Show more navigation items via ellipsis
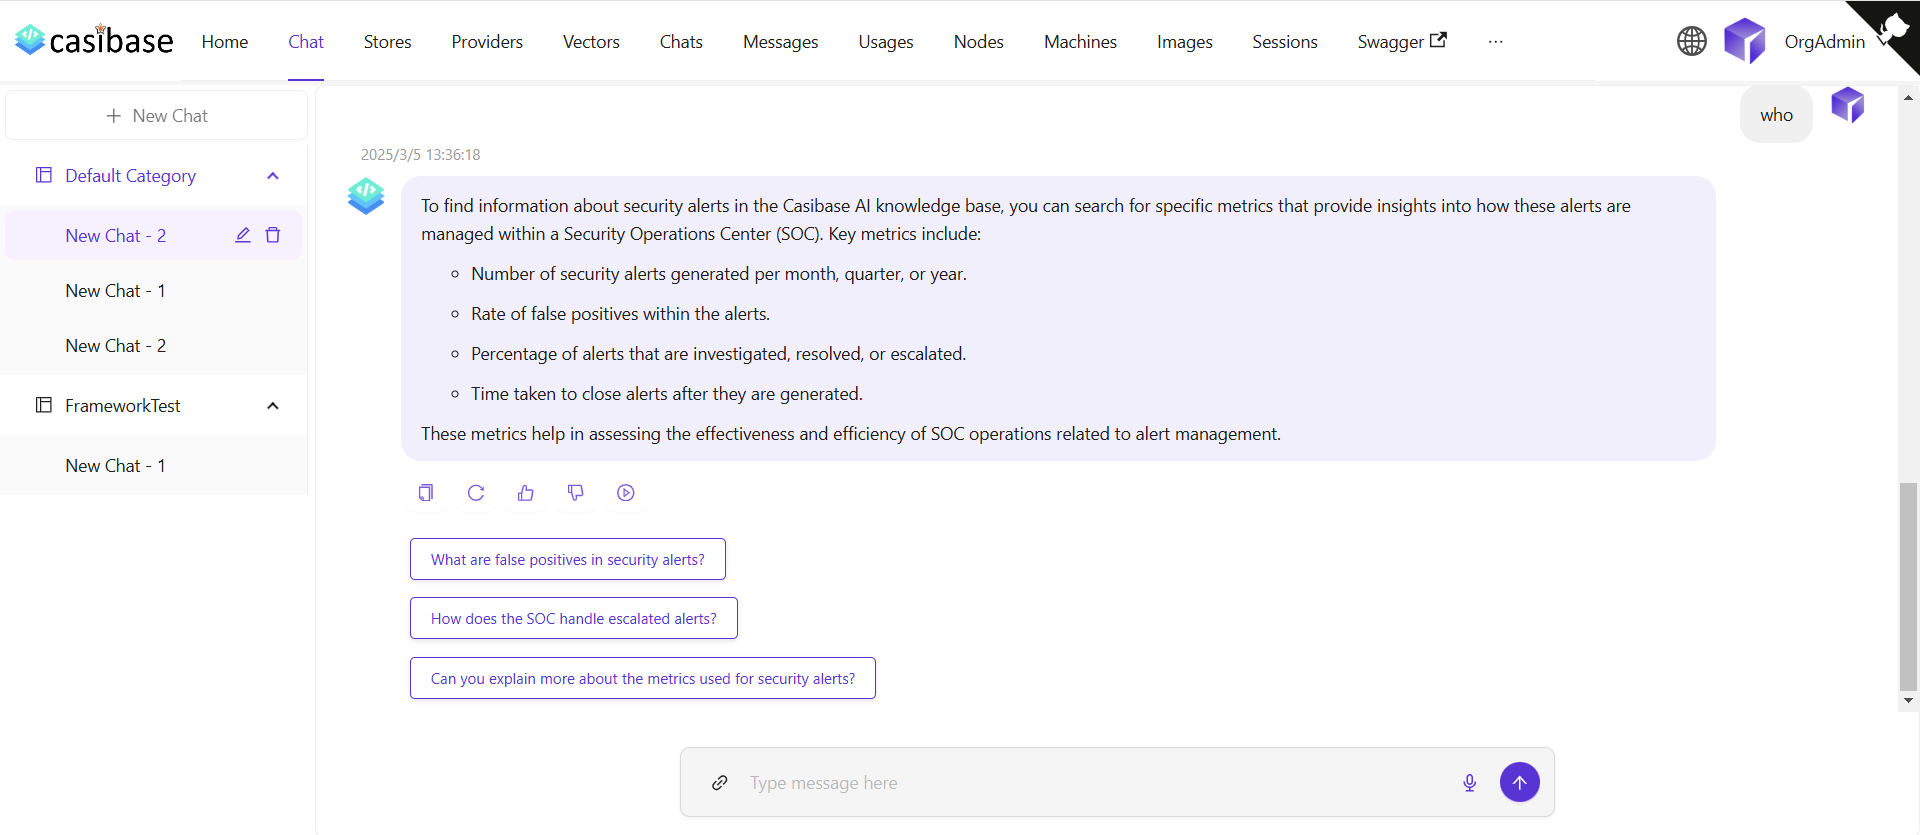Image resolution: width=1920 pixels, height=835 pixels. pyautogui.click(x=1495, y=42)
